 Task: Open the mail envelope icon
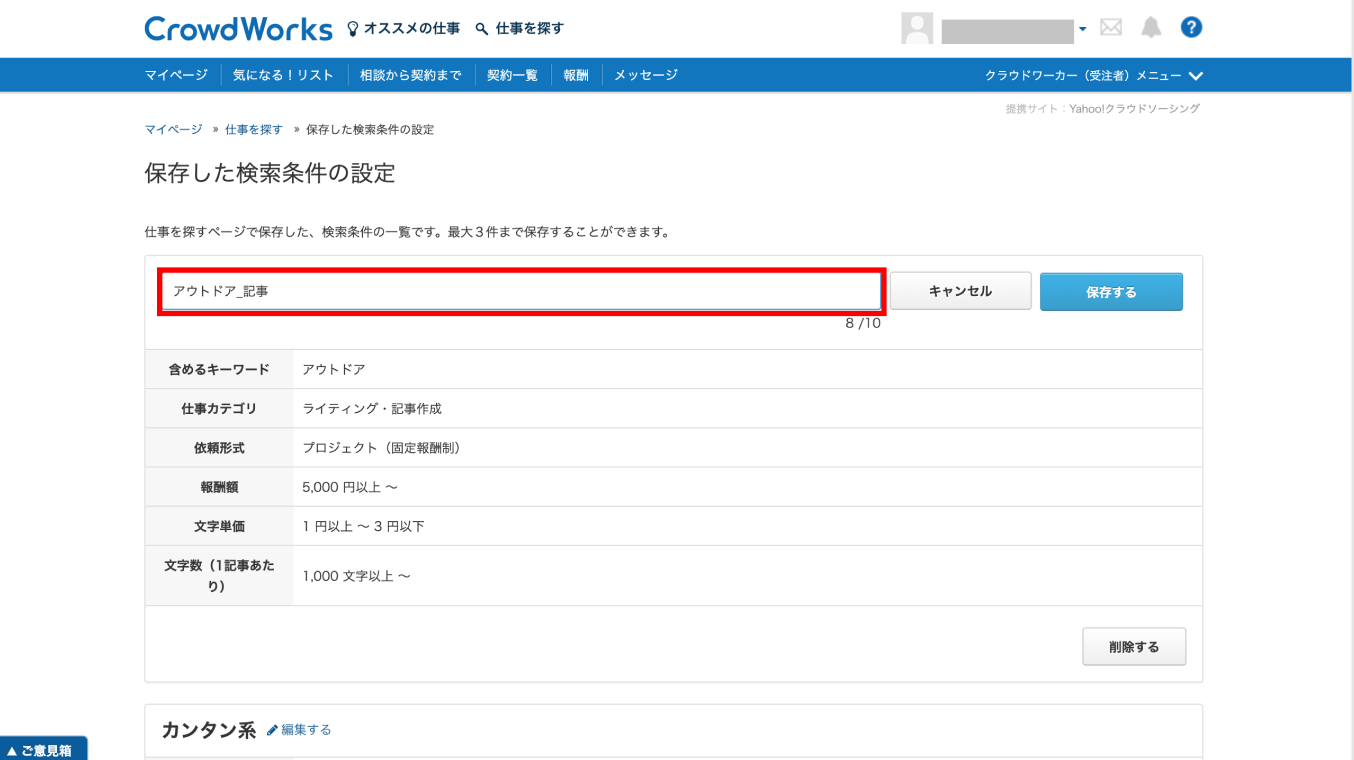[x=1111, y=28]
